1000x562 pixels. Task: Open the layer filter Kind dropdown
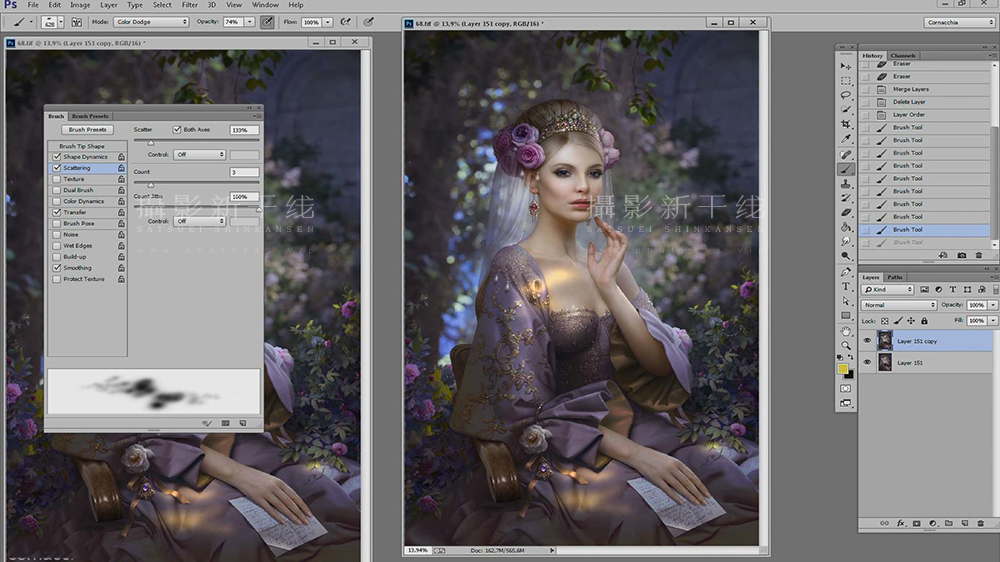pyautogui.click(x=888, y=290)
